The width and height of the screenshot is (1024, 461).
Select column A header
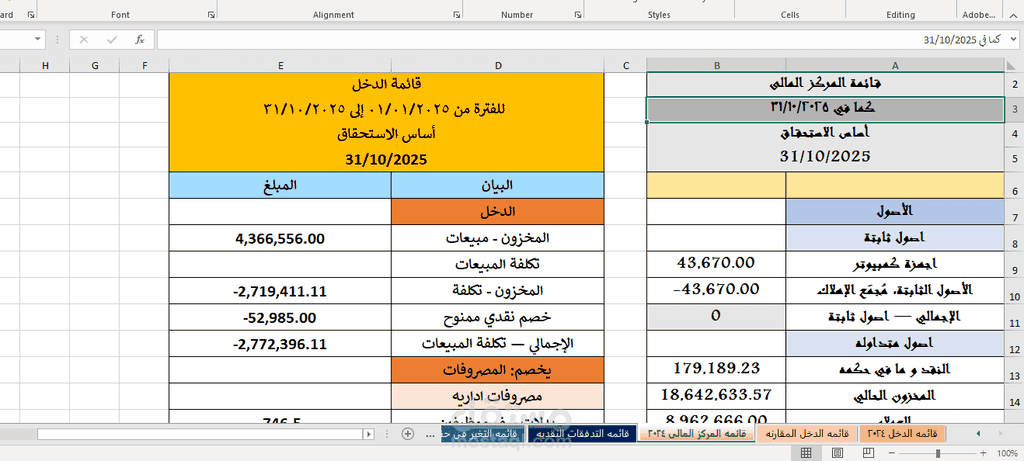895,65
